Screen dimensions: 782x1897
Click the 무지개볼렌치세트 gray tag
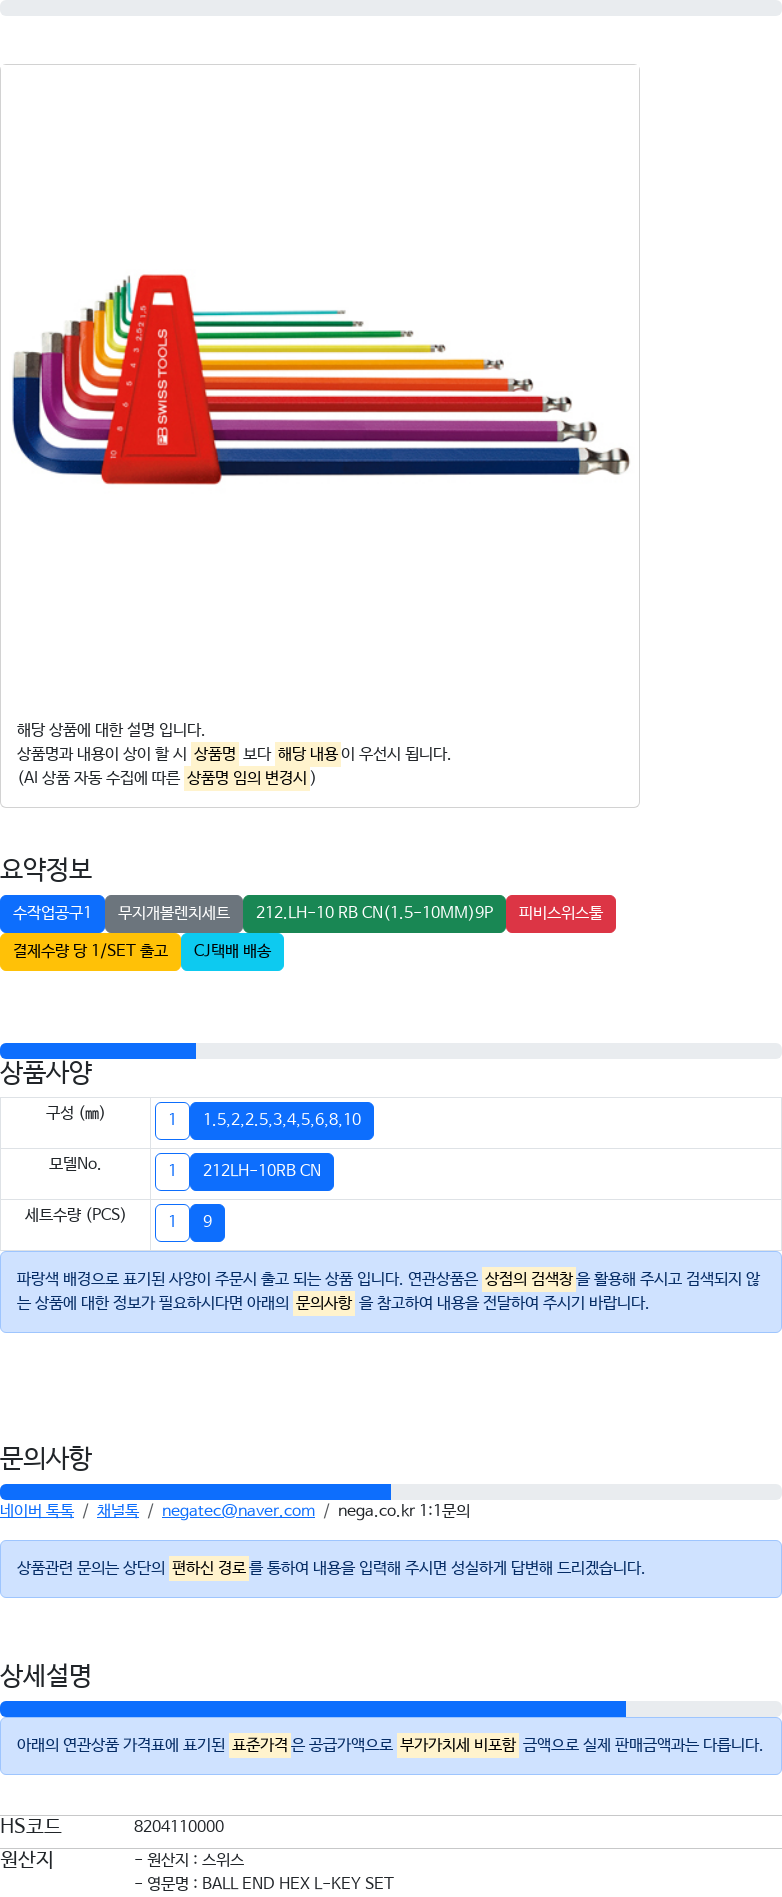(x=174, y=913)
